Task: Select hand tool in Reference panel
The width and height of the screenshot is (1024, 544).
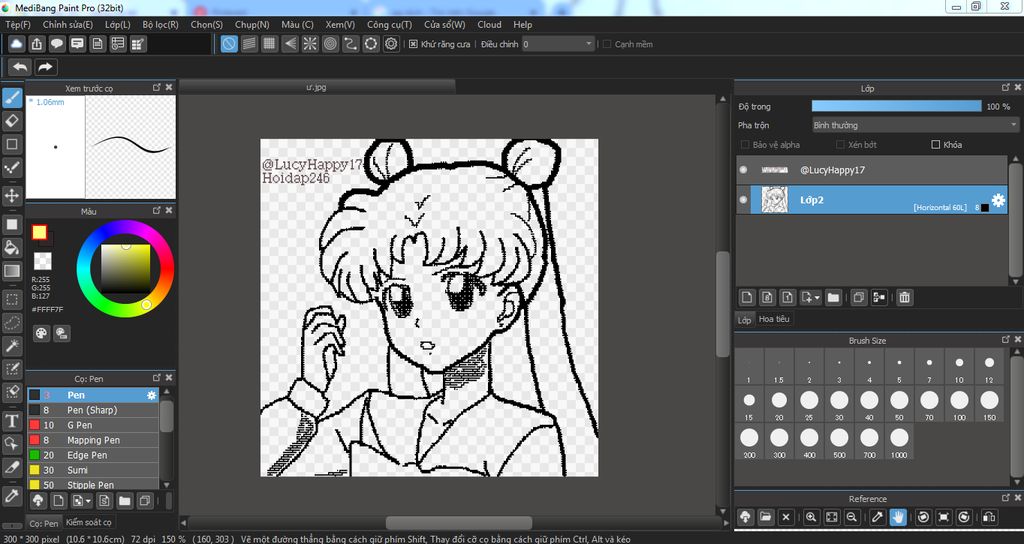Action: click(x=898, y=517)
